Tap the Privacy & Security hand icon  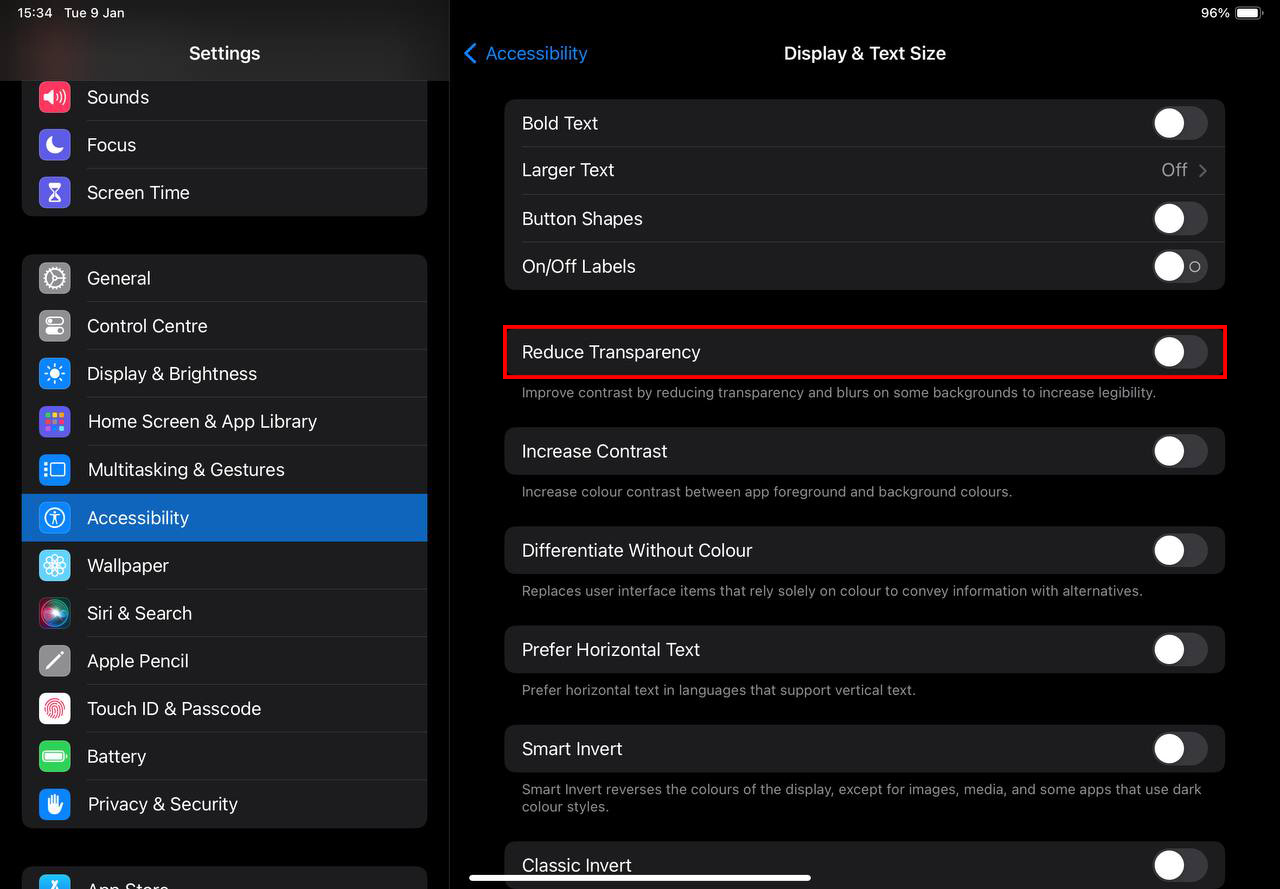tap(55, 804)
